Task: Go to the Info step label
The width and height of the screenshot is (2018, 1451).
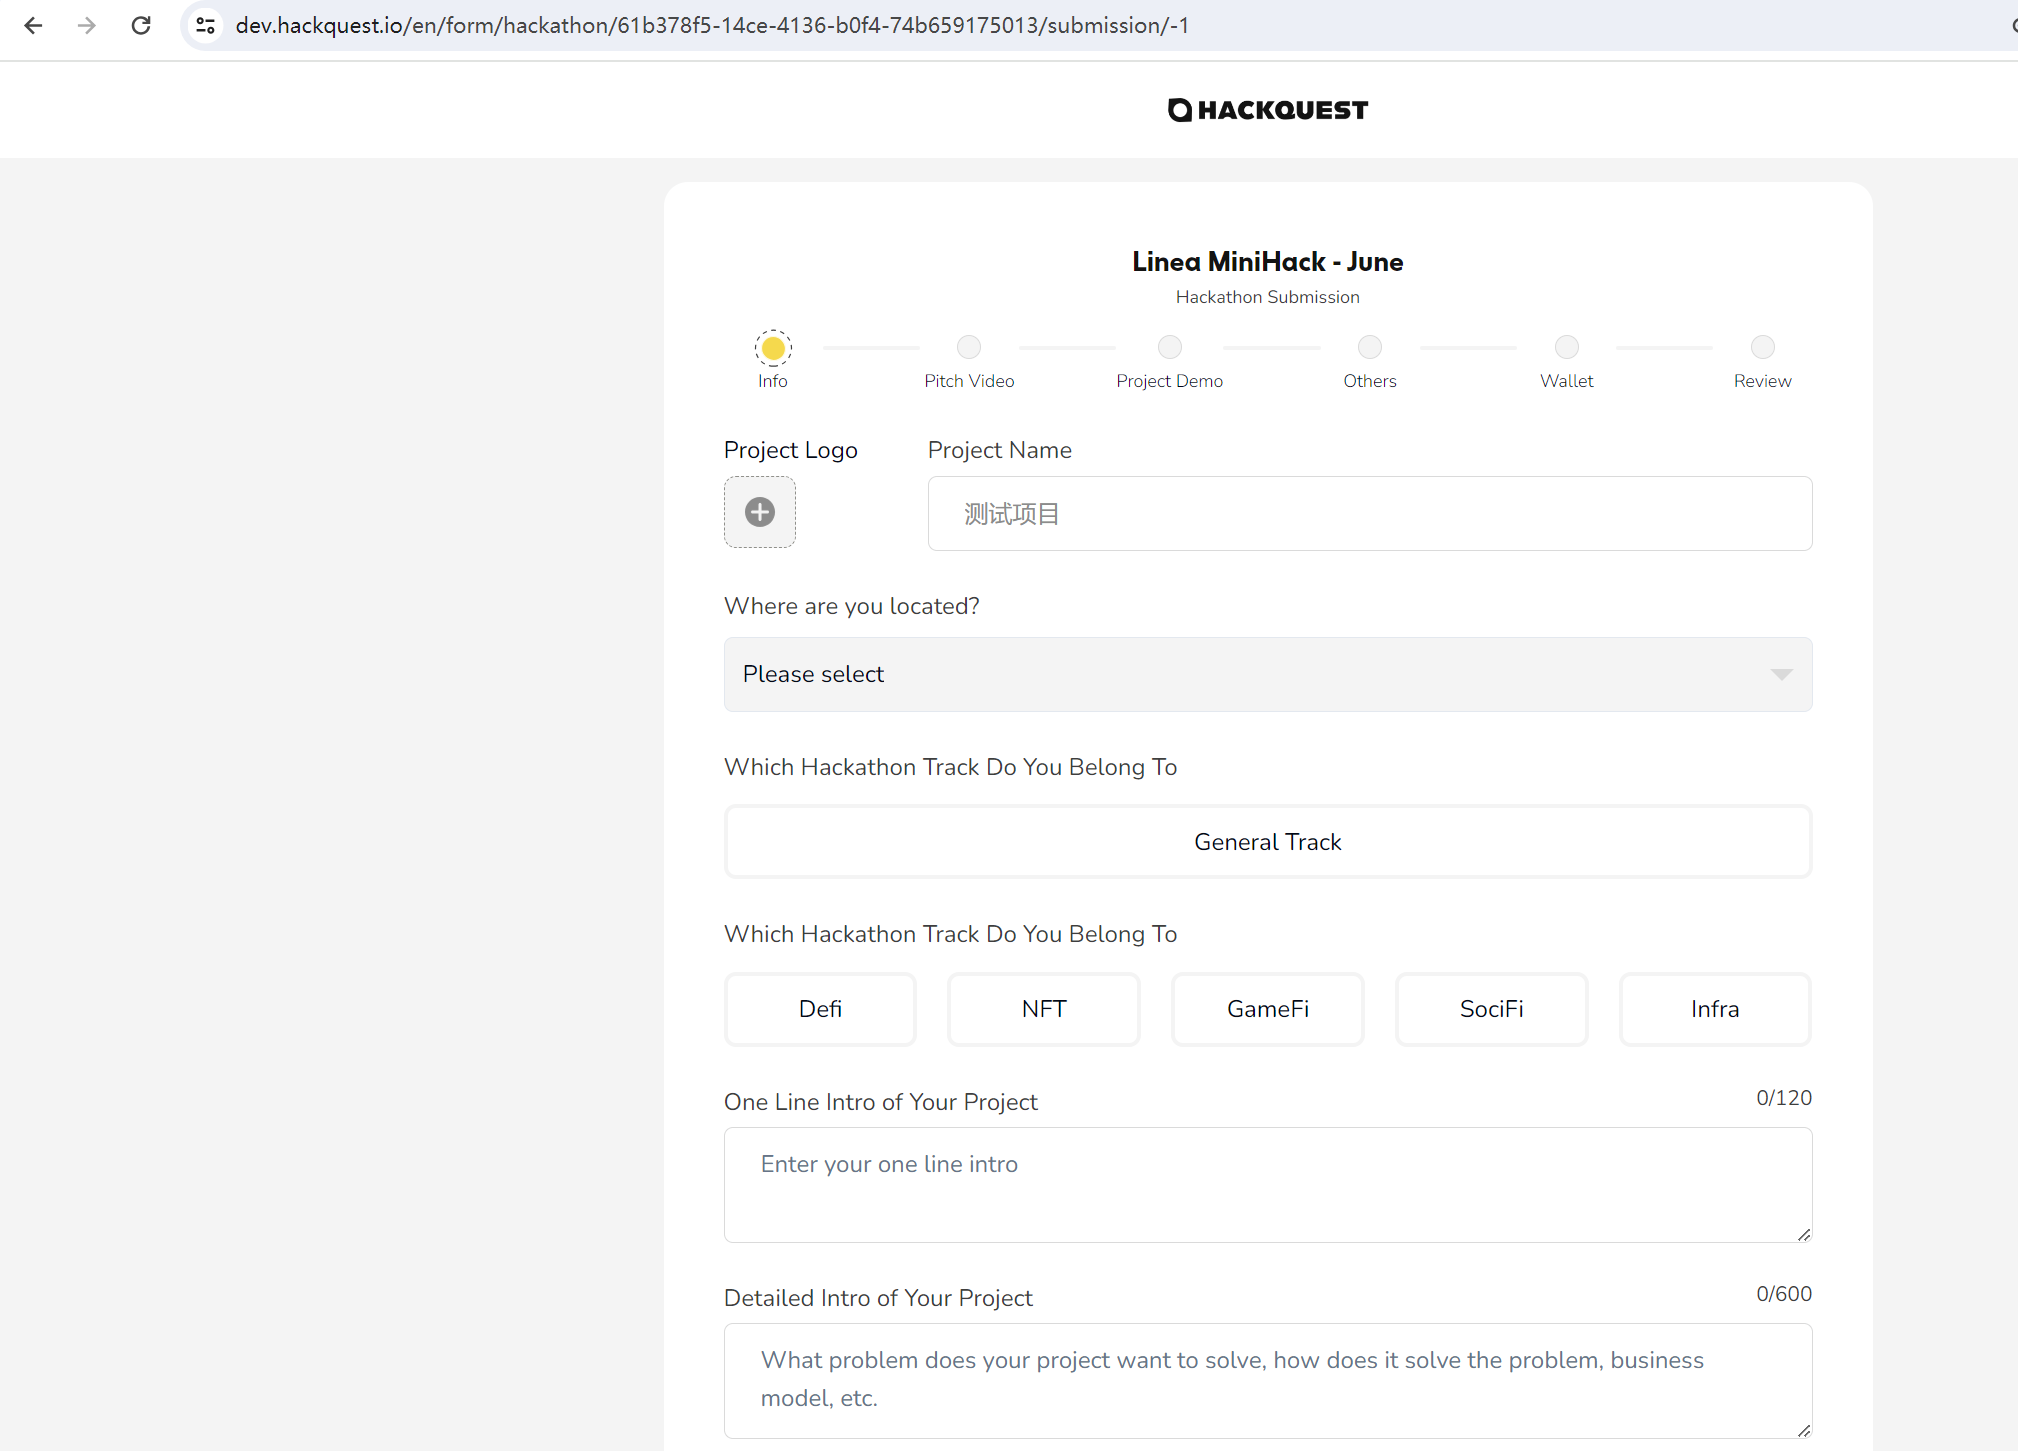Action: click(773, 381)
